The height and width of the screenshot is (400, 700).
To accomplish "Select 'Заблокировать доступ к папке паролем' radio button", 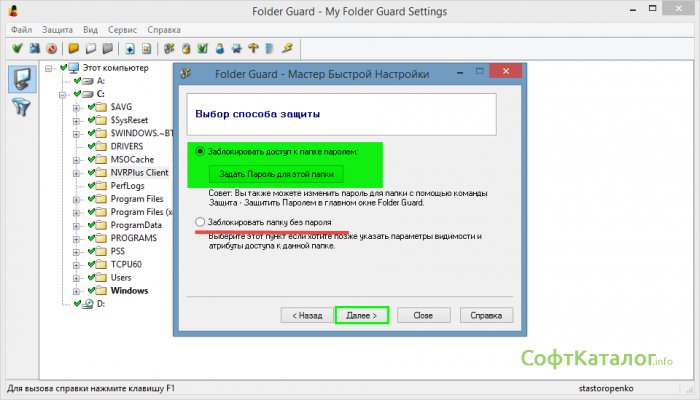I will (201, 152).
